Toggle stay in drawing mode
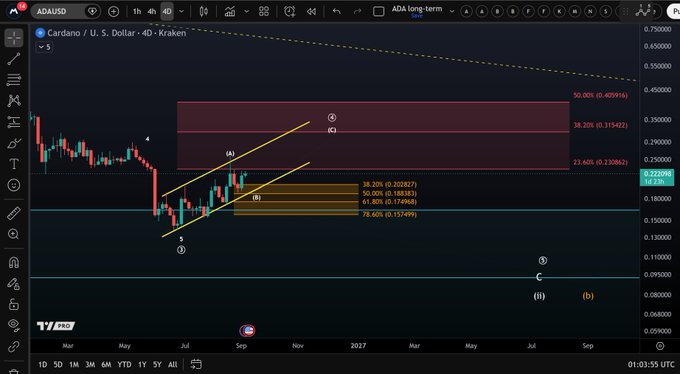 click(14, 284)
